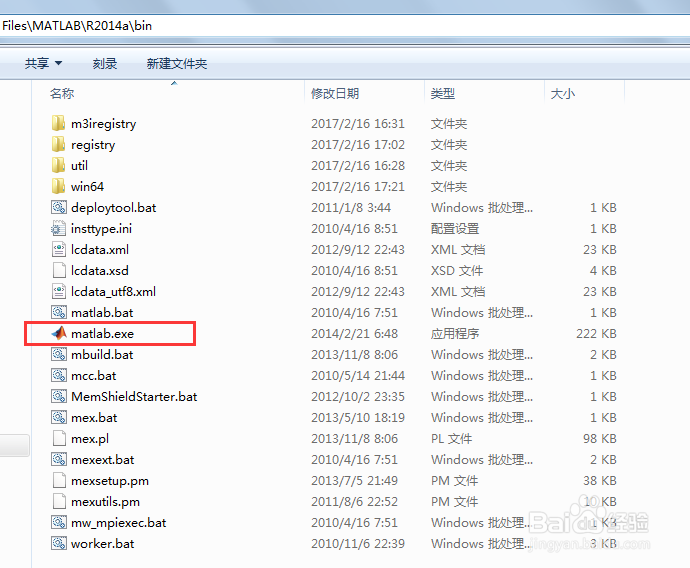
Task: Select the file name mexext.bat
Action: [x=103, y=459]
